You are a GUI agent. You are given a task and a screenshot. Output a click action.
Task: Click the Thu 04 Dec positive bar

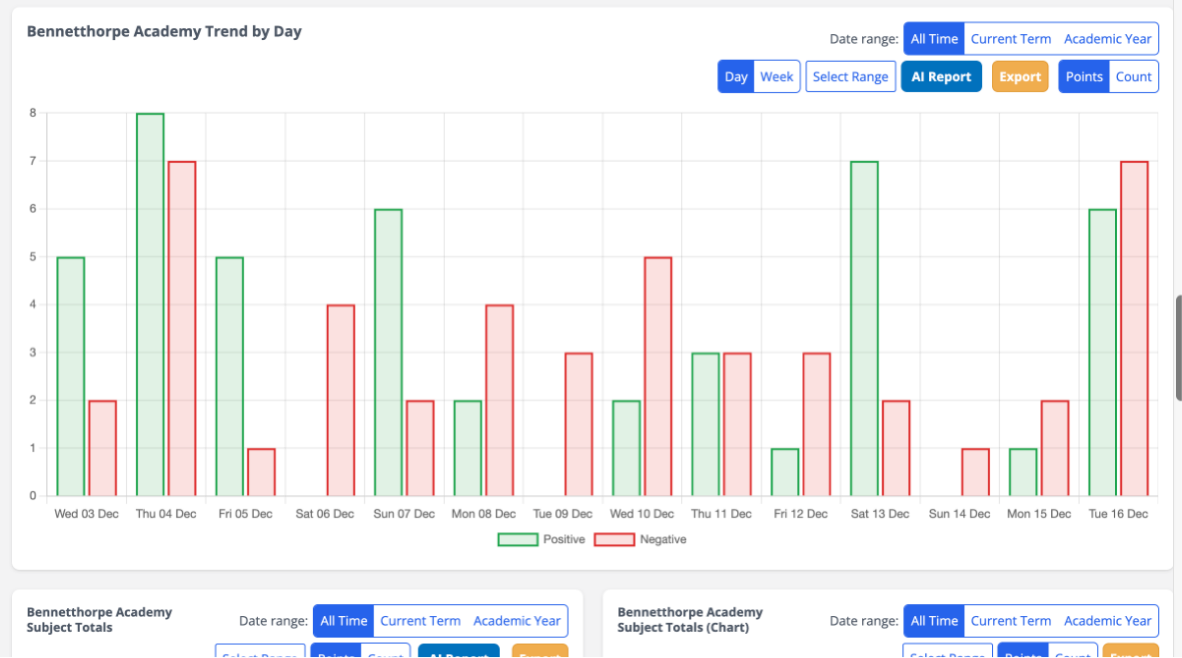(150, 305)
